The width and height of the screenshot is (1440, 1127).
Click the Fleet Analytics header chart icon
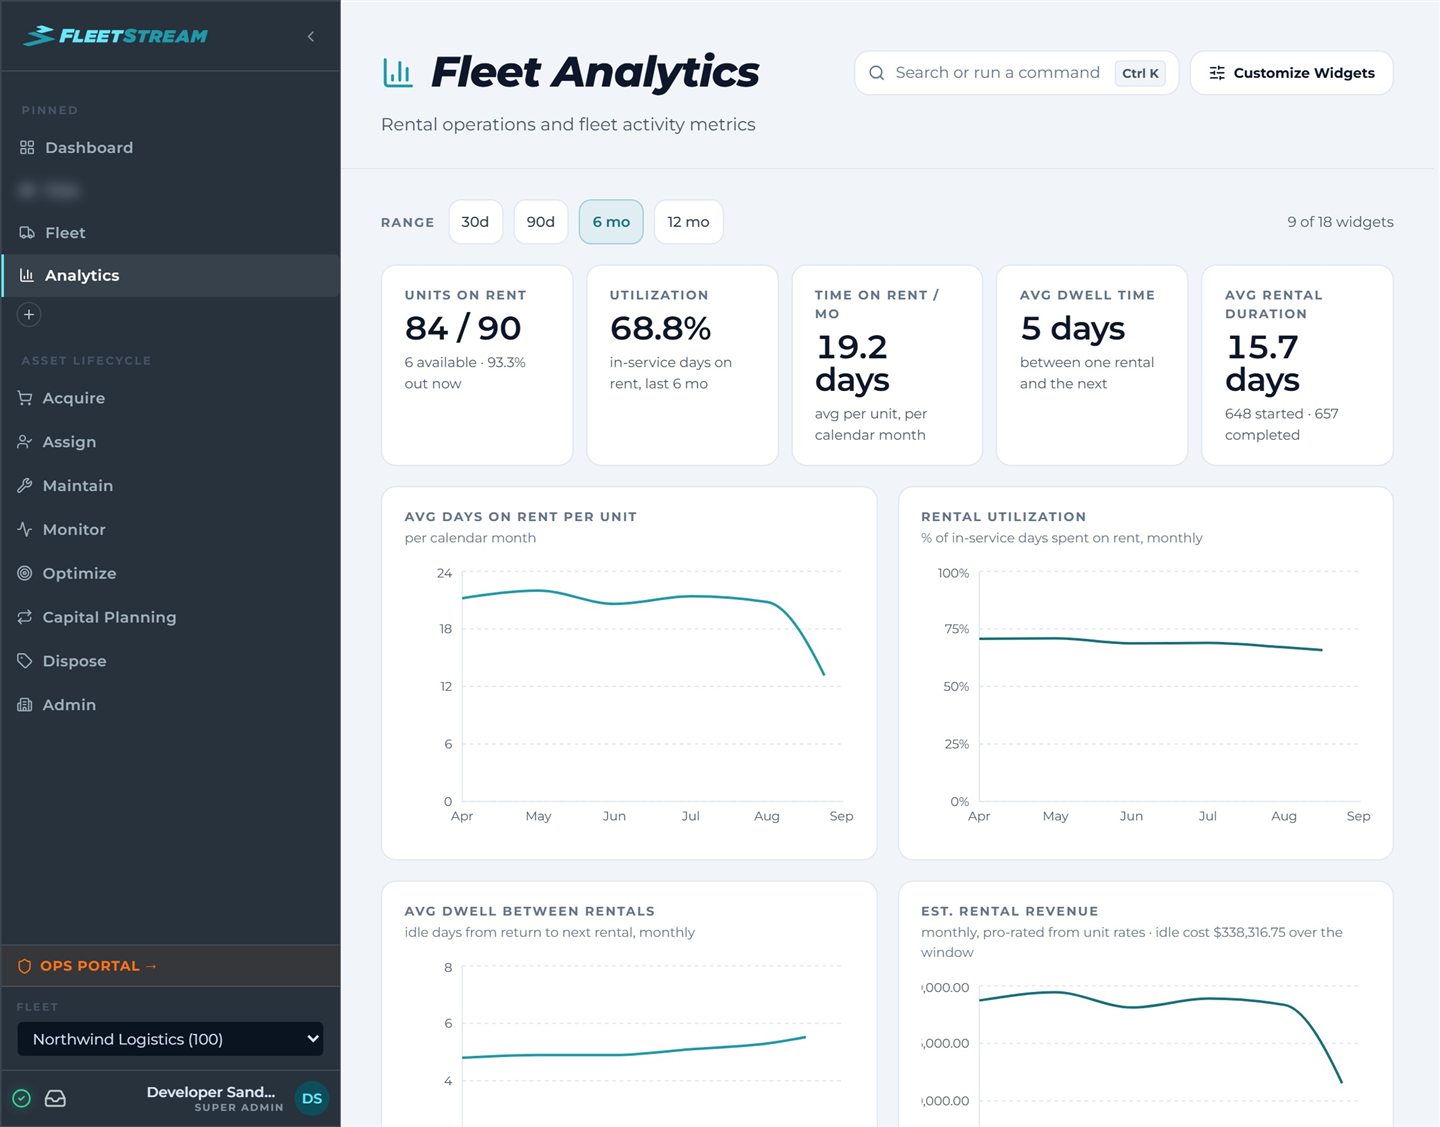[x=398, y=72]
